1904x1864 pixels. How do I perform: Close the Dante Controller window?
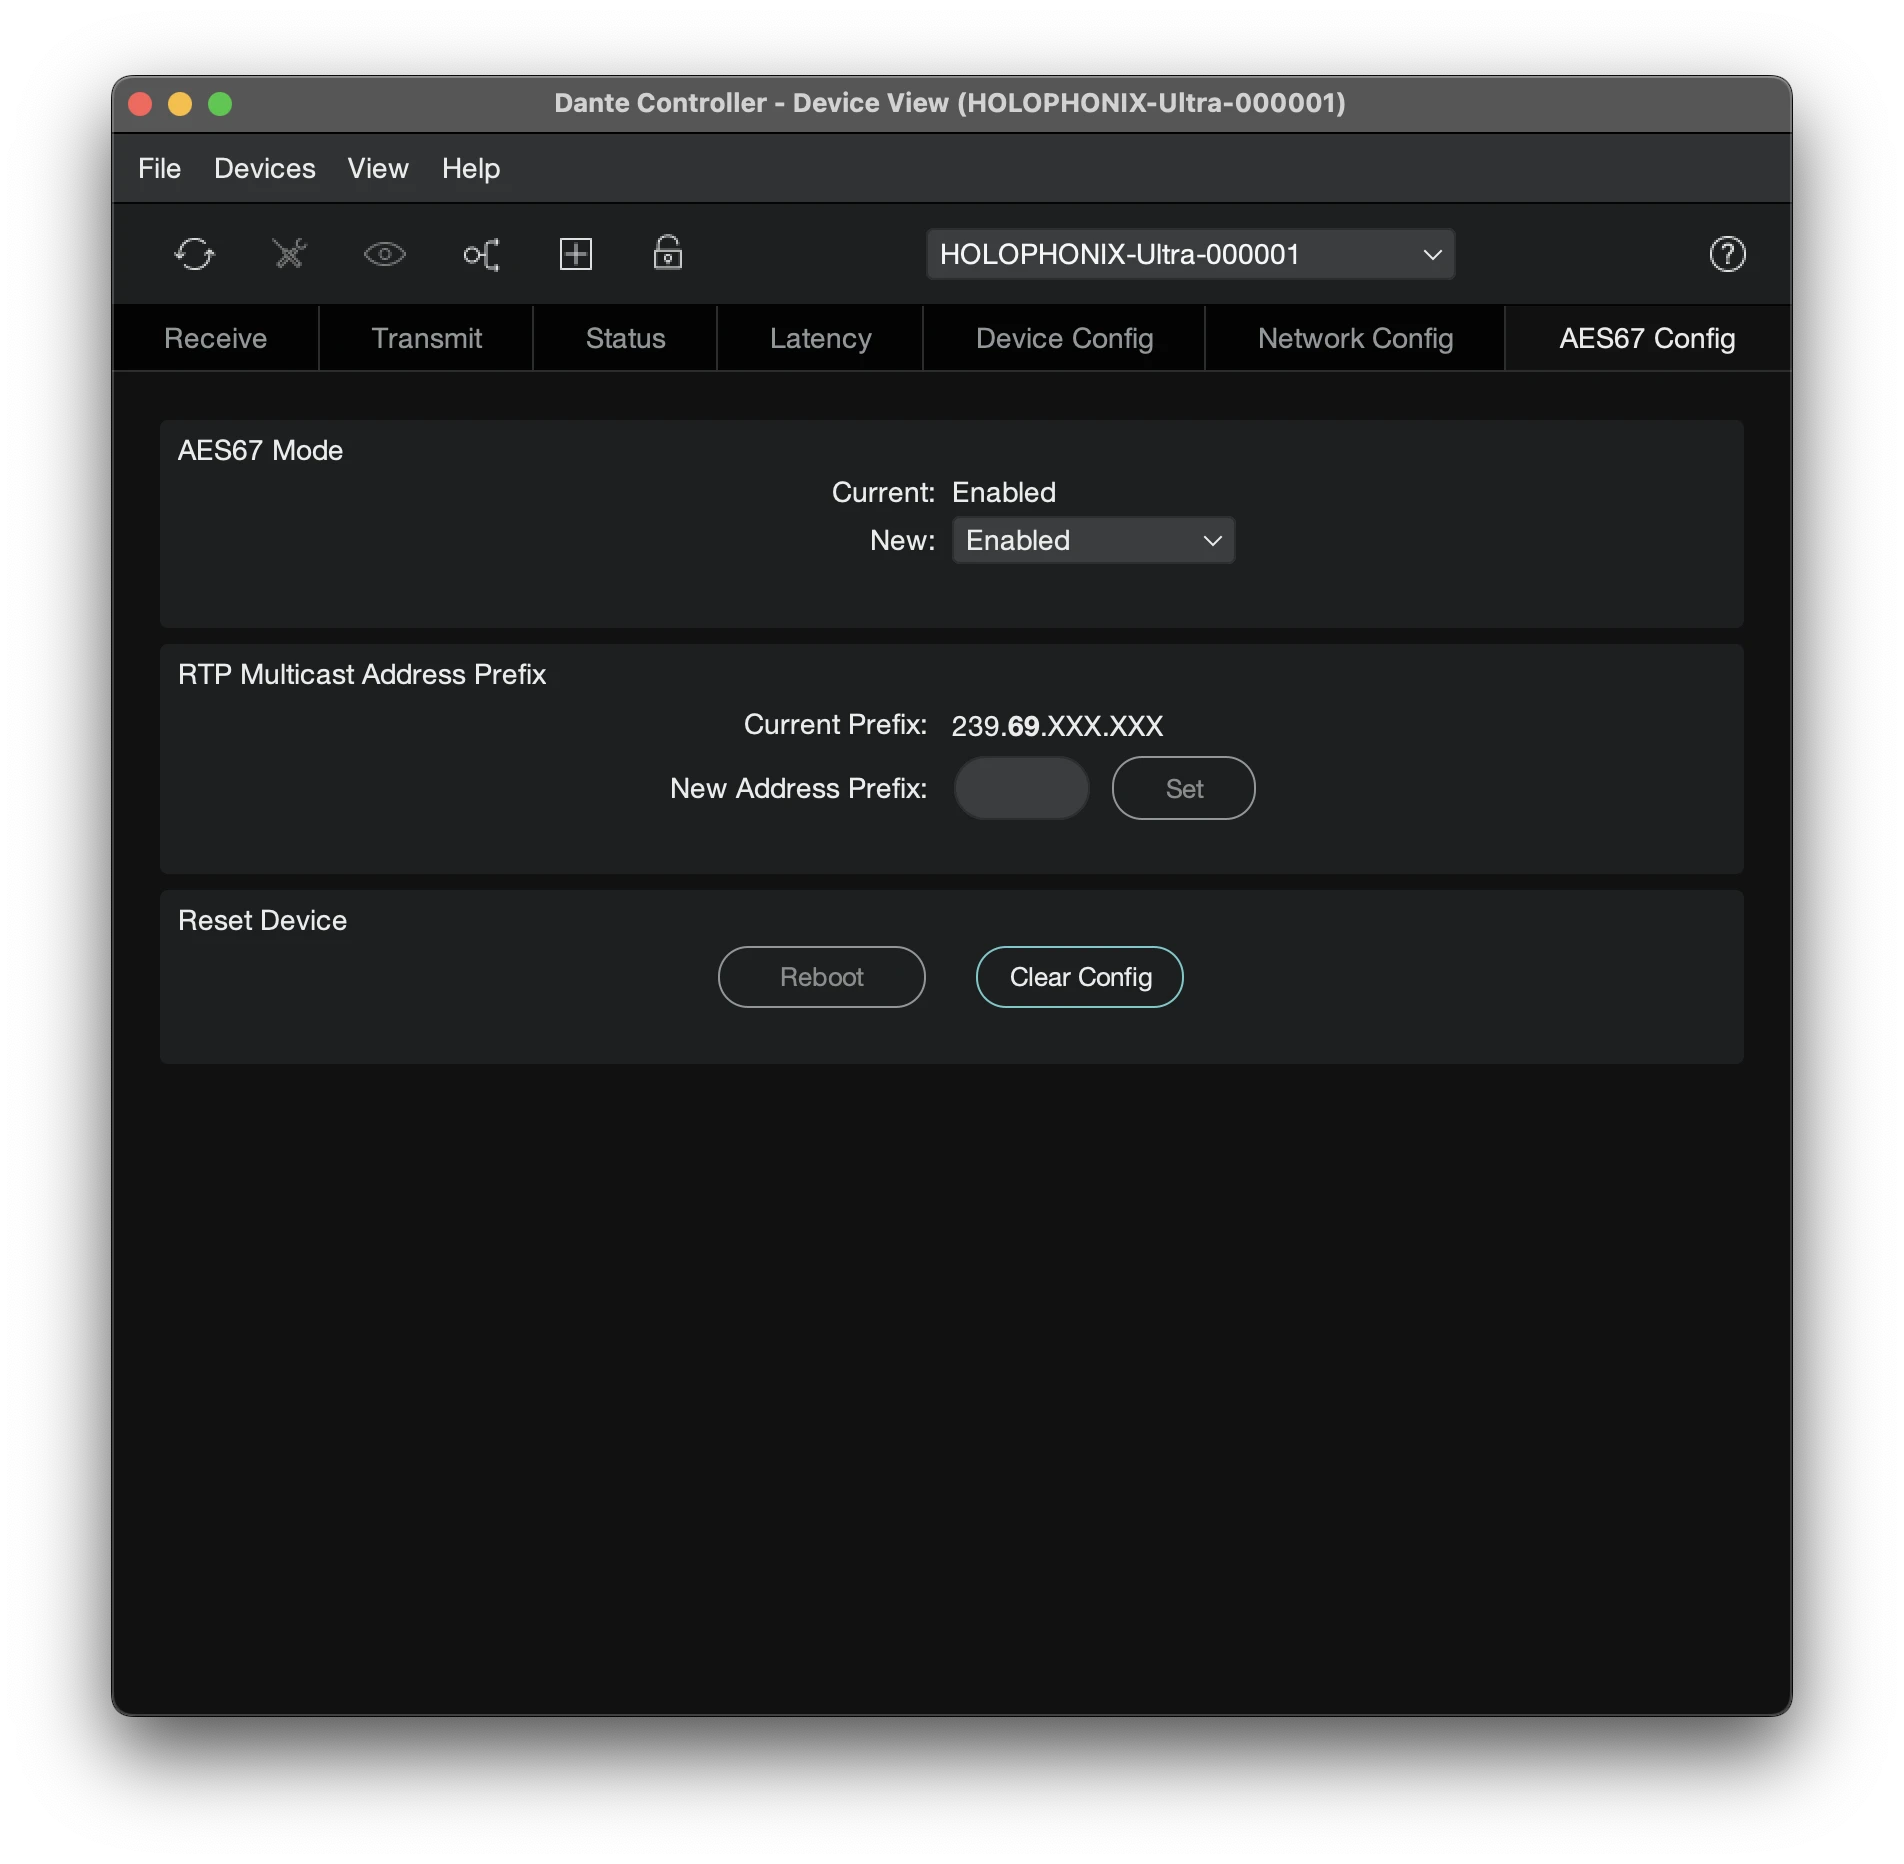[140, 104]
